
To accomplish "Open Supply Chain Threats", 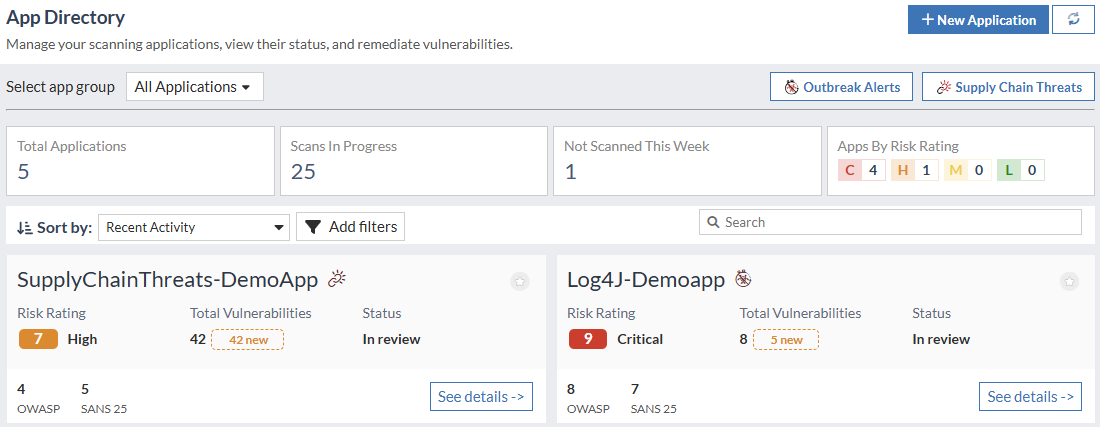I will [1008, 87].
